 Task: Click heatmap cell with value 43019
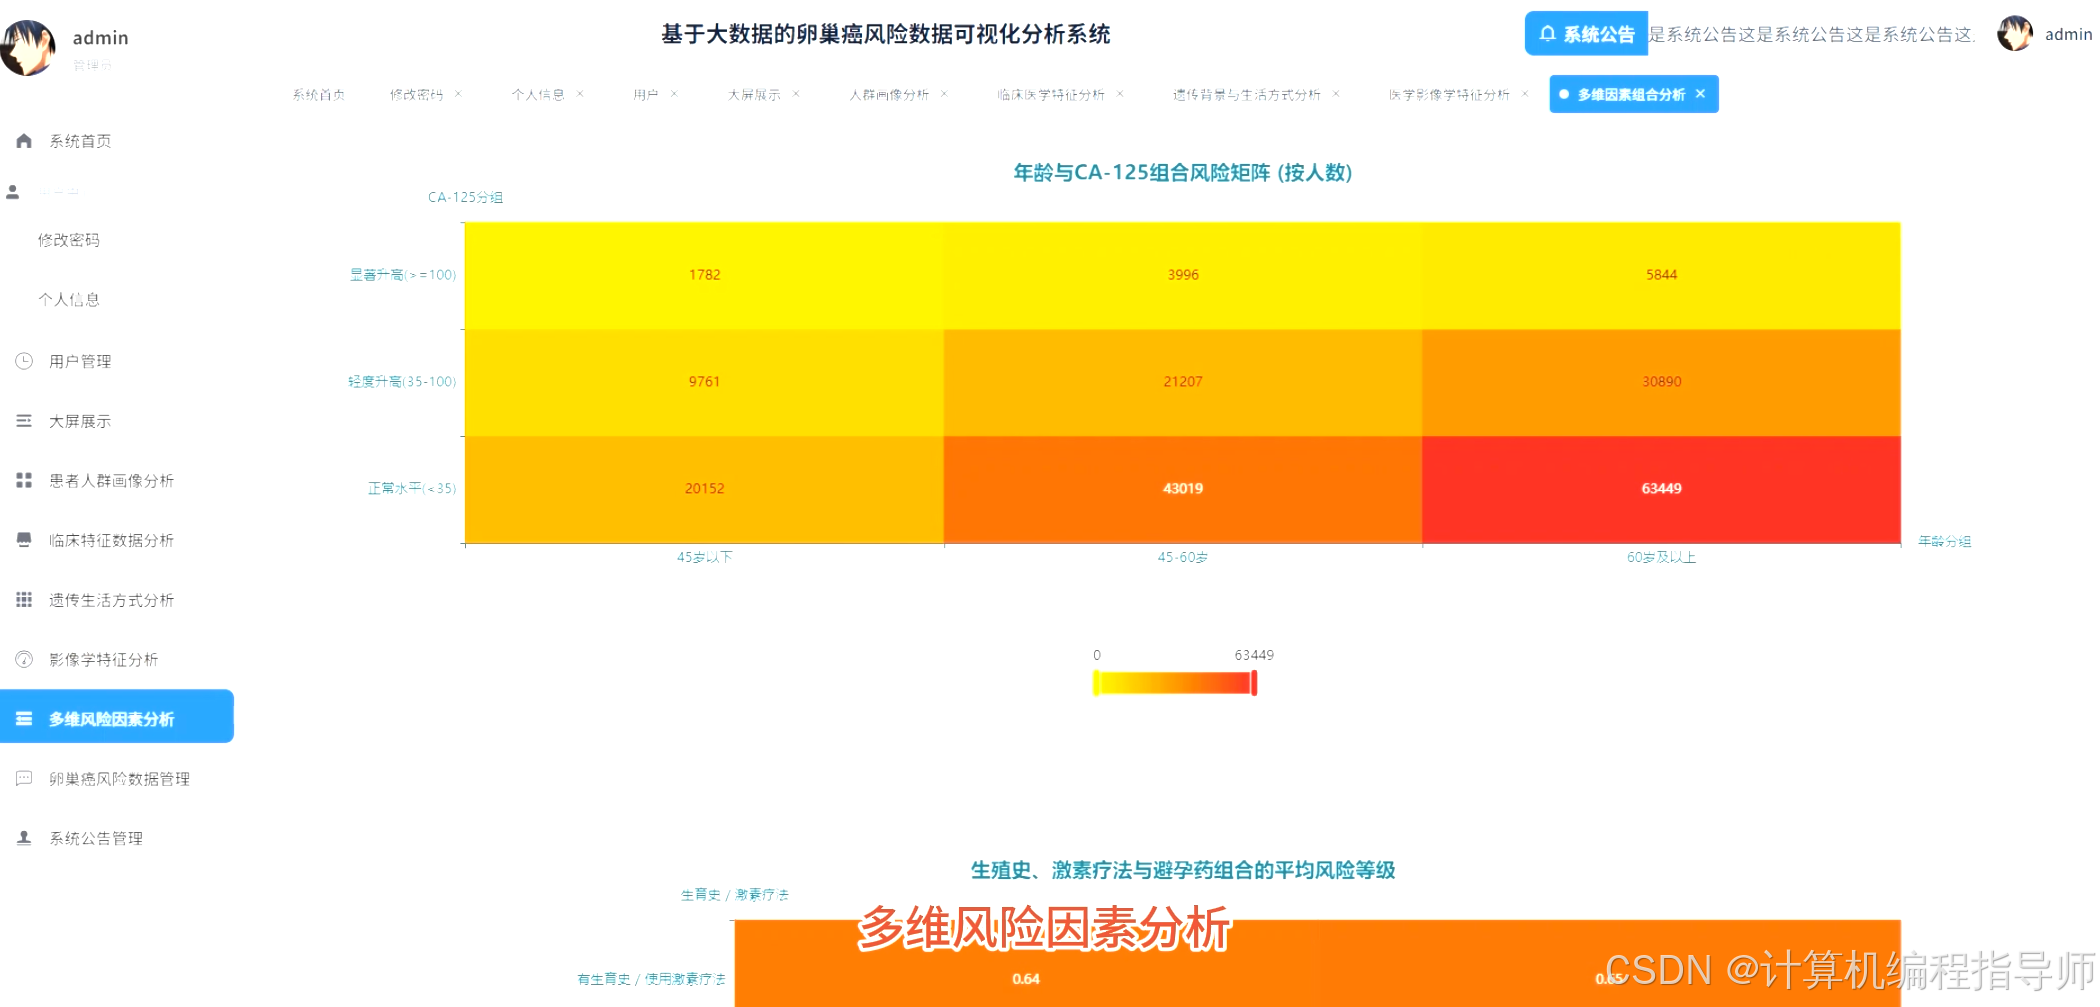(1183, 489)
